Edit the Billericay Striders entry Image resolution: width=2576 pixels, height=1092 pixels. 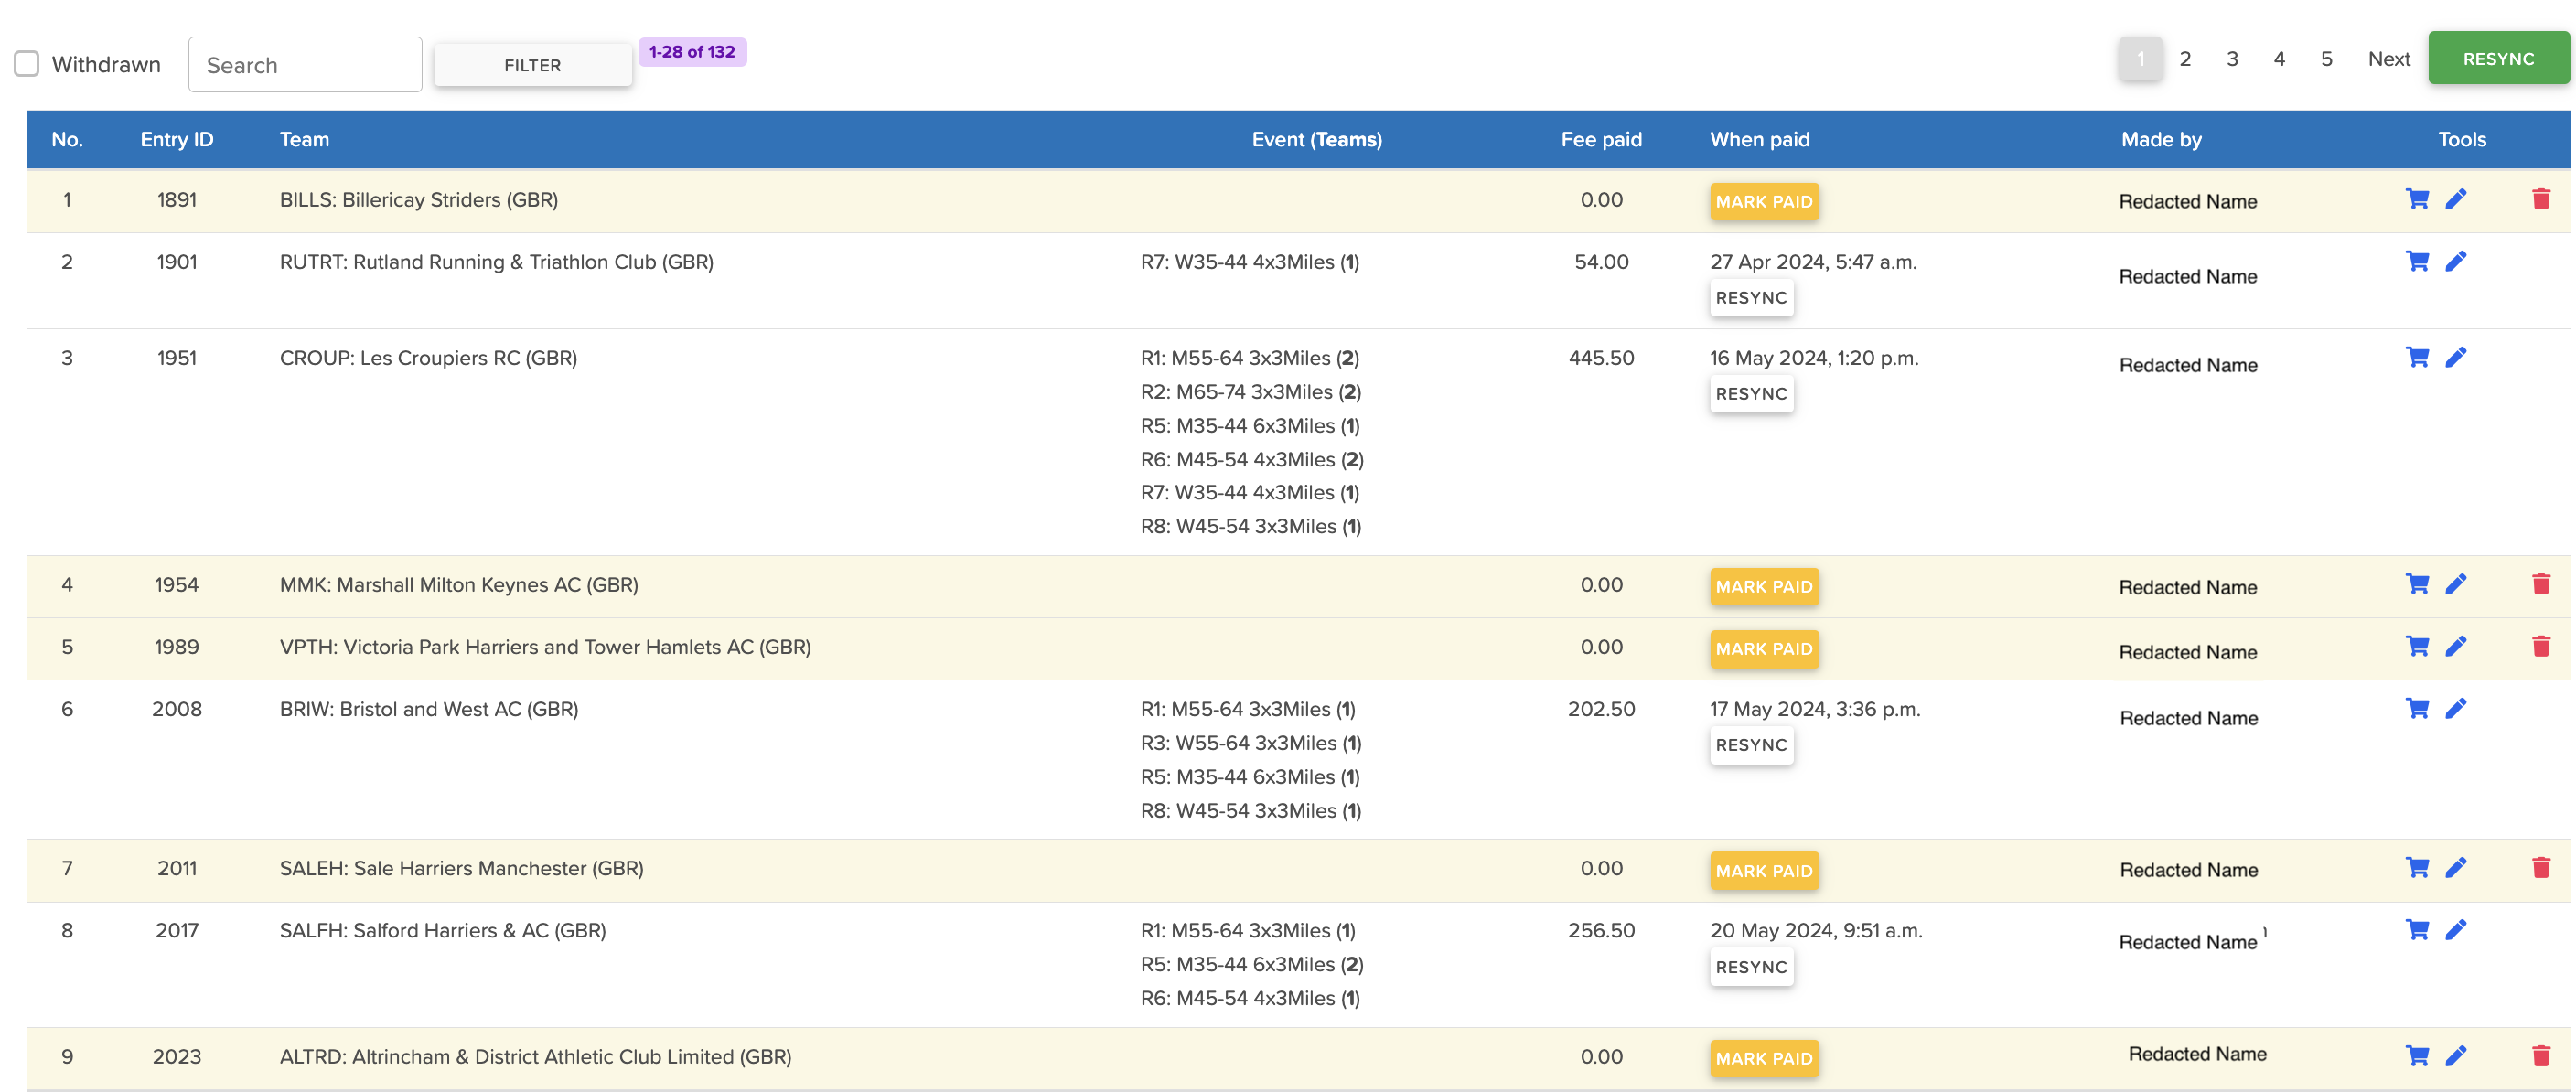pyautogui.click(x=2456, y=199)
